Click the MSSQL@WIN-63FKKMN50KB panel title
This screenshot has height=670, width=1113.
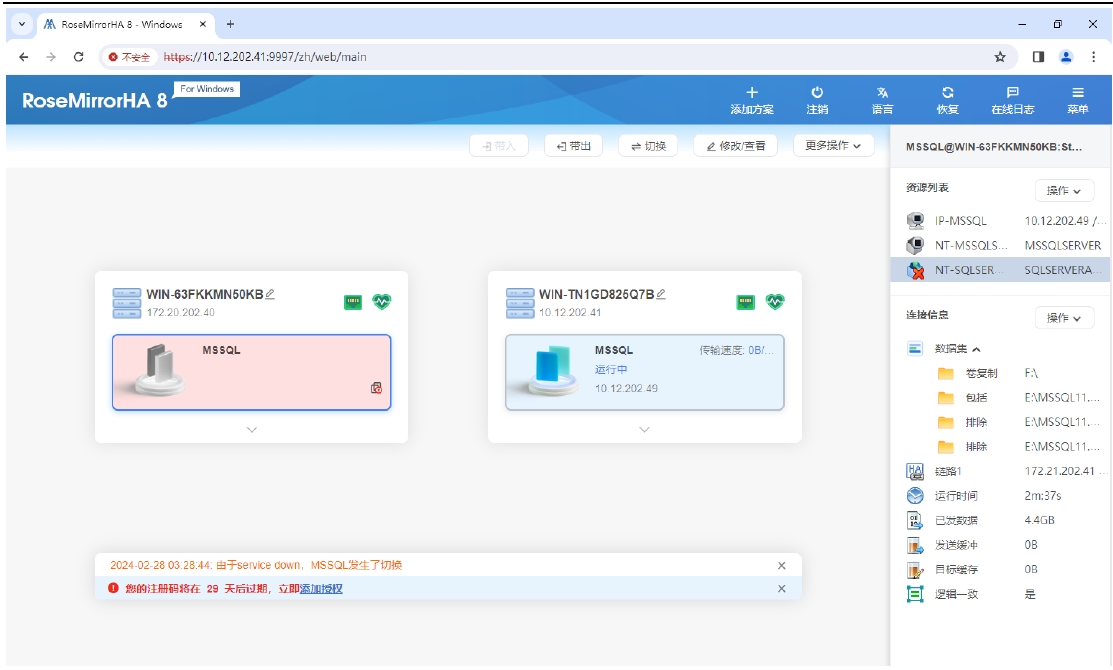pyautogui.click(x=994, y=147)
